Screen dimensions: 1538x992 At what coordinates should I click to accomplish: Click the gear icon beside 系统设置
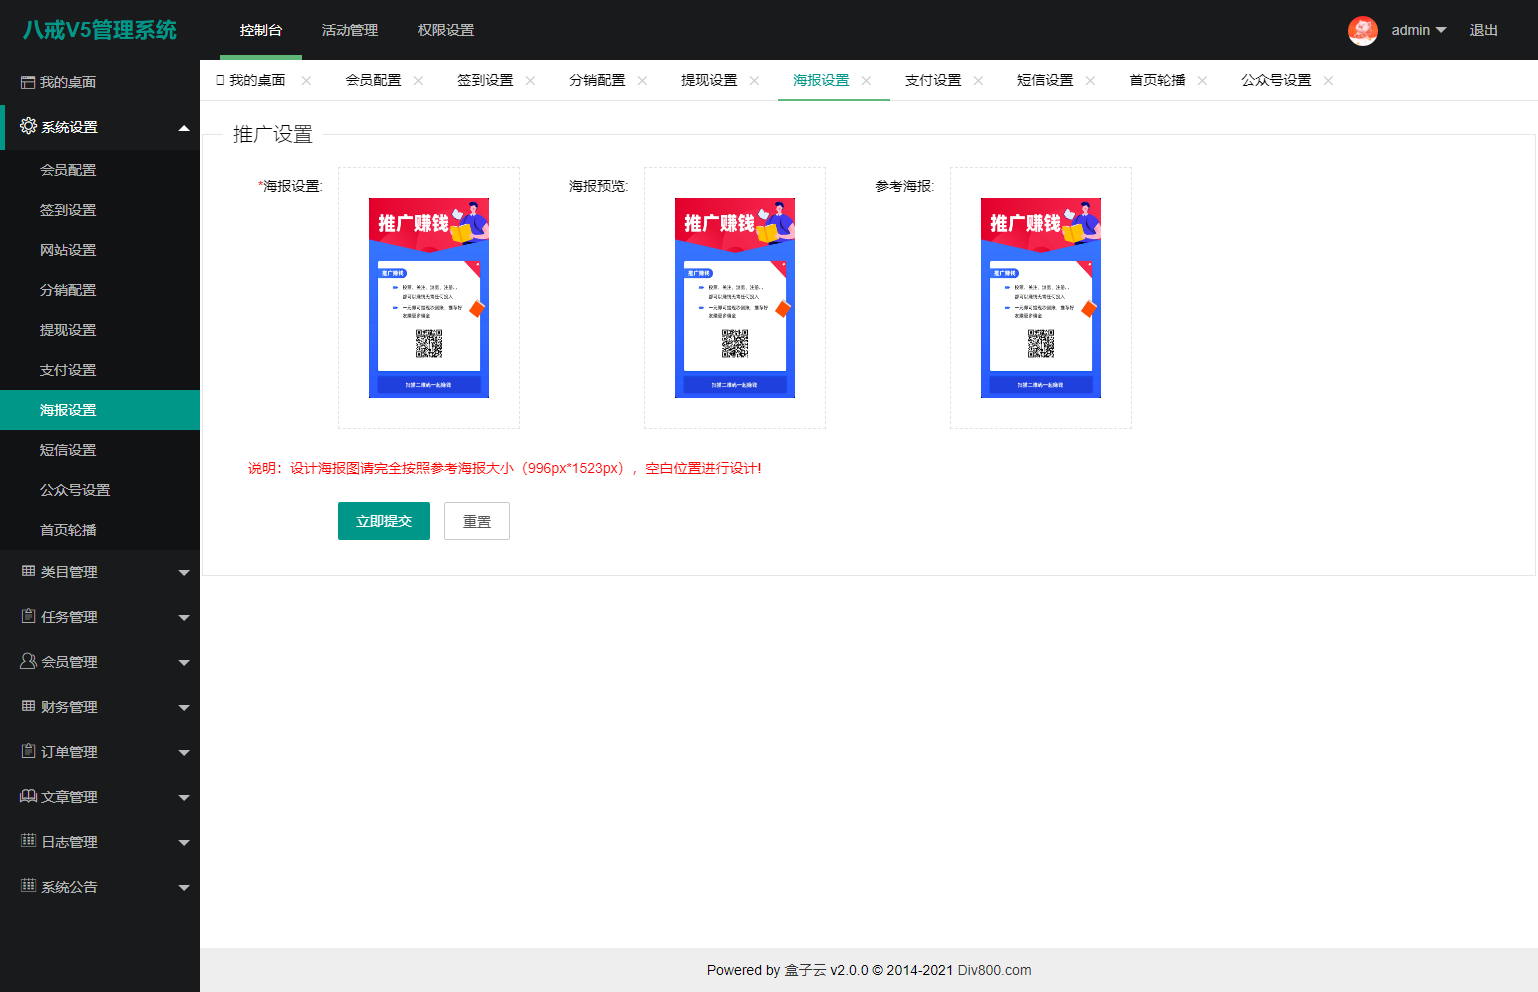pos(28,126)
